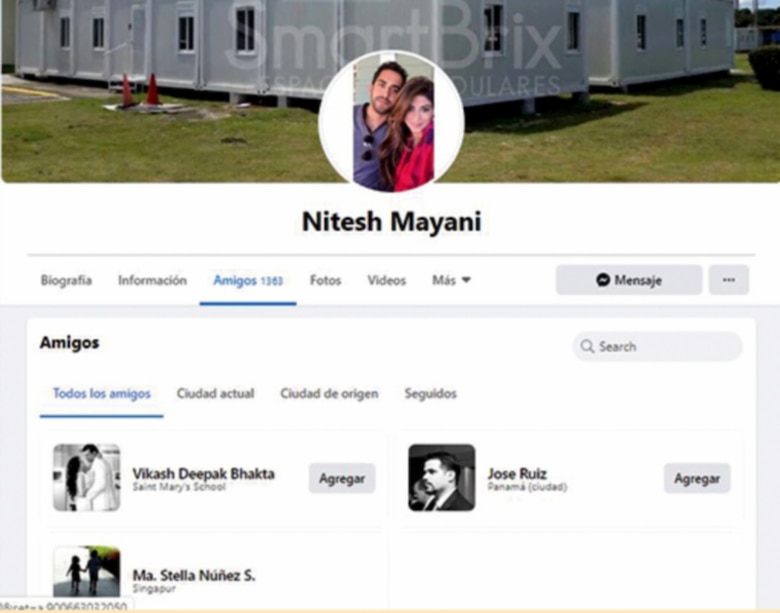Go to the Fotos tab
This screenshot has height=613, width=780.
click(x=325, y=280)
